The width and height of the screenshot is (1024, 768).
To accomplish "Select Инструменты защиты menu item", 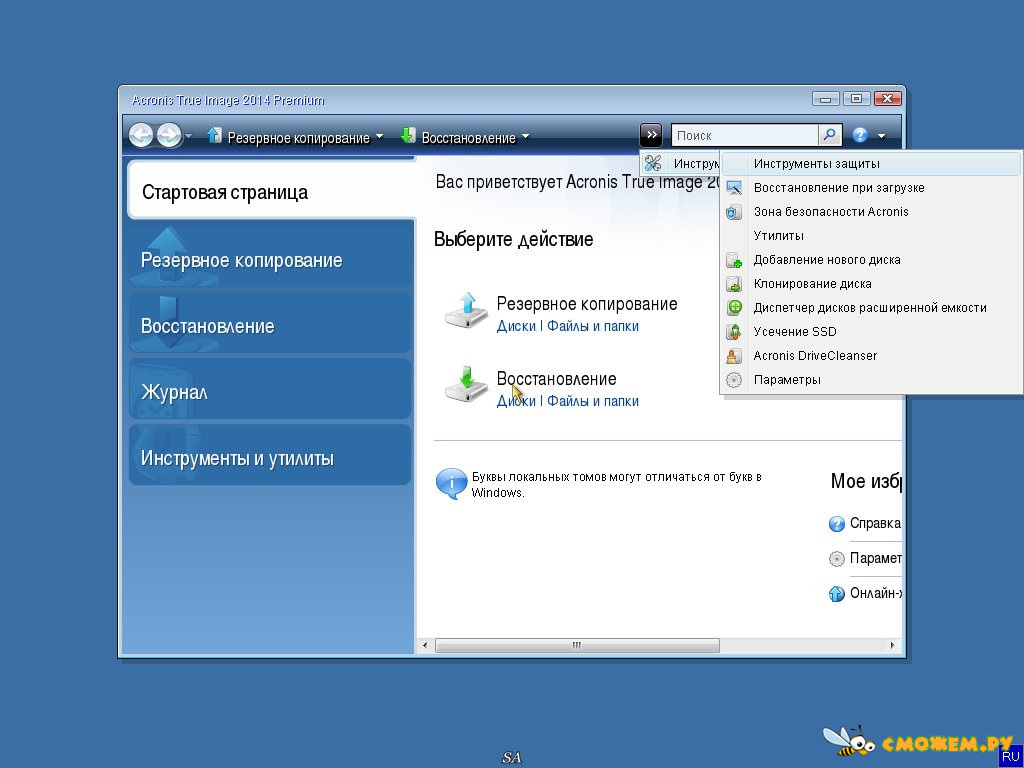I will click(871, 164).
